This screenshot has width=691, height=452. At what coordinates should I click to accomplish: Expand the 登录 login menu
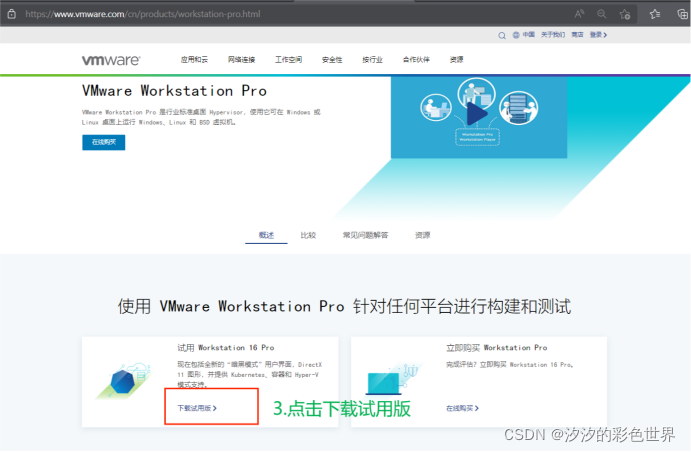pos(598,34)
